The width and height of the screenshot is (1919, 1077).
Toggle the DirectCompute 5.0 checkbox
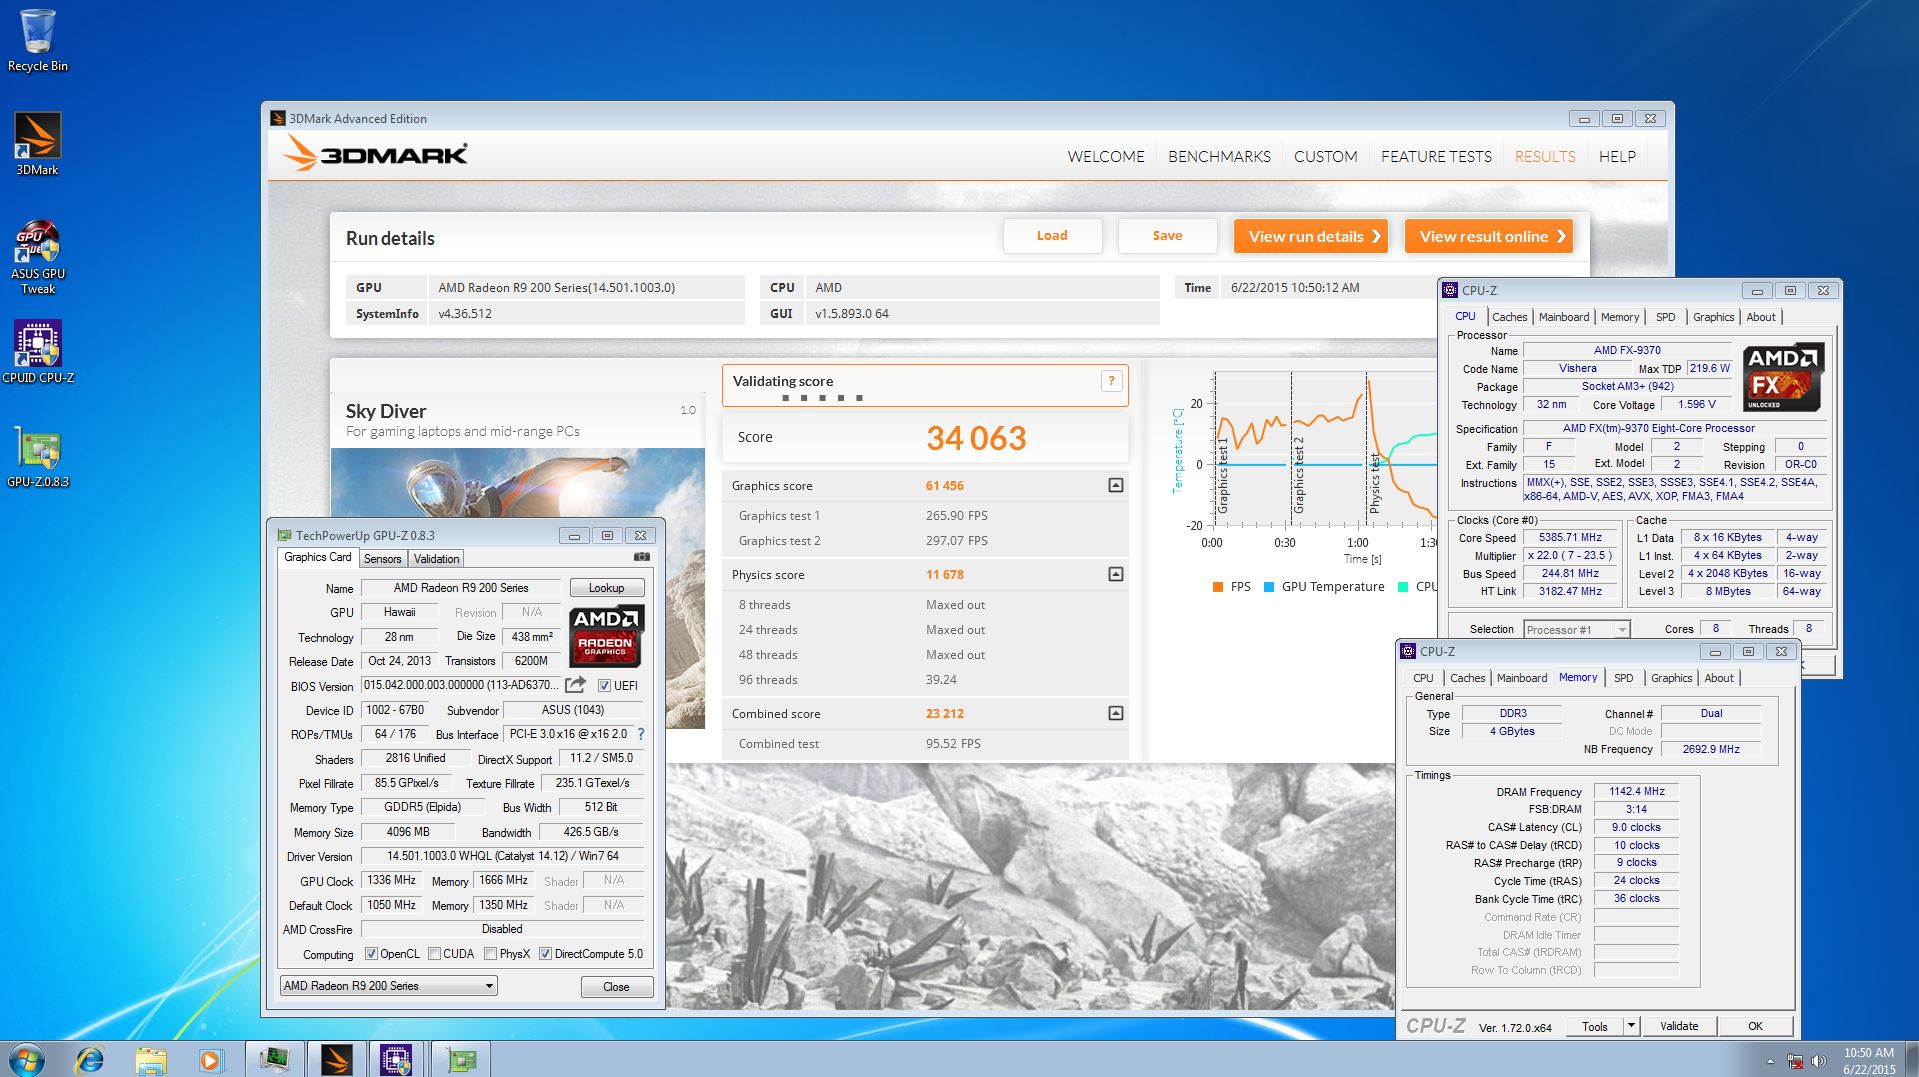coord(545,954)
